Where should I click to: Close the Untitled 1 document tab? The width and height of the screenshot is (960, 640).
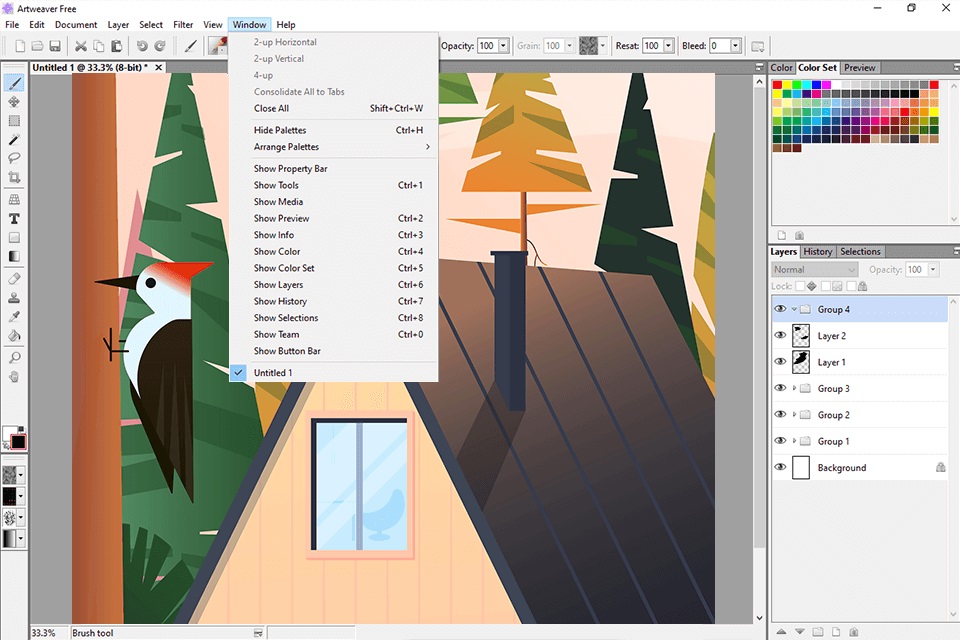pos(159,67)
